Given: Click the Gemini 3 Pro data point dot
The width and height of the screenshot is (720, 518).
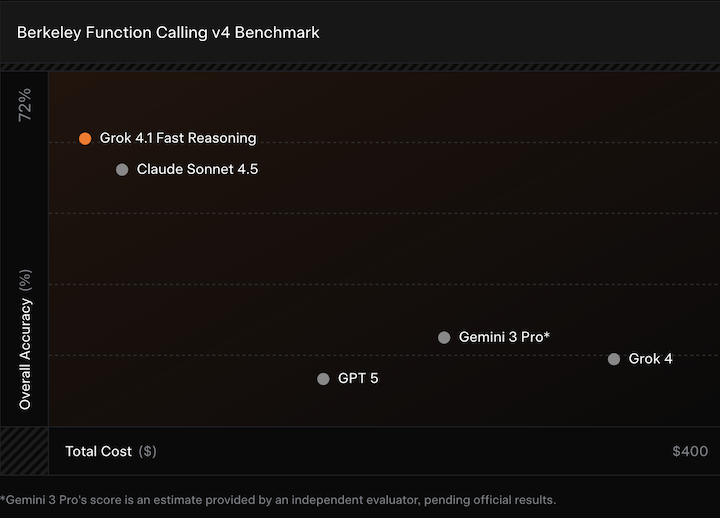Looking at the screenshot, I should tap(444, 338).
